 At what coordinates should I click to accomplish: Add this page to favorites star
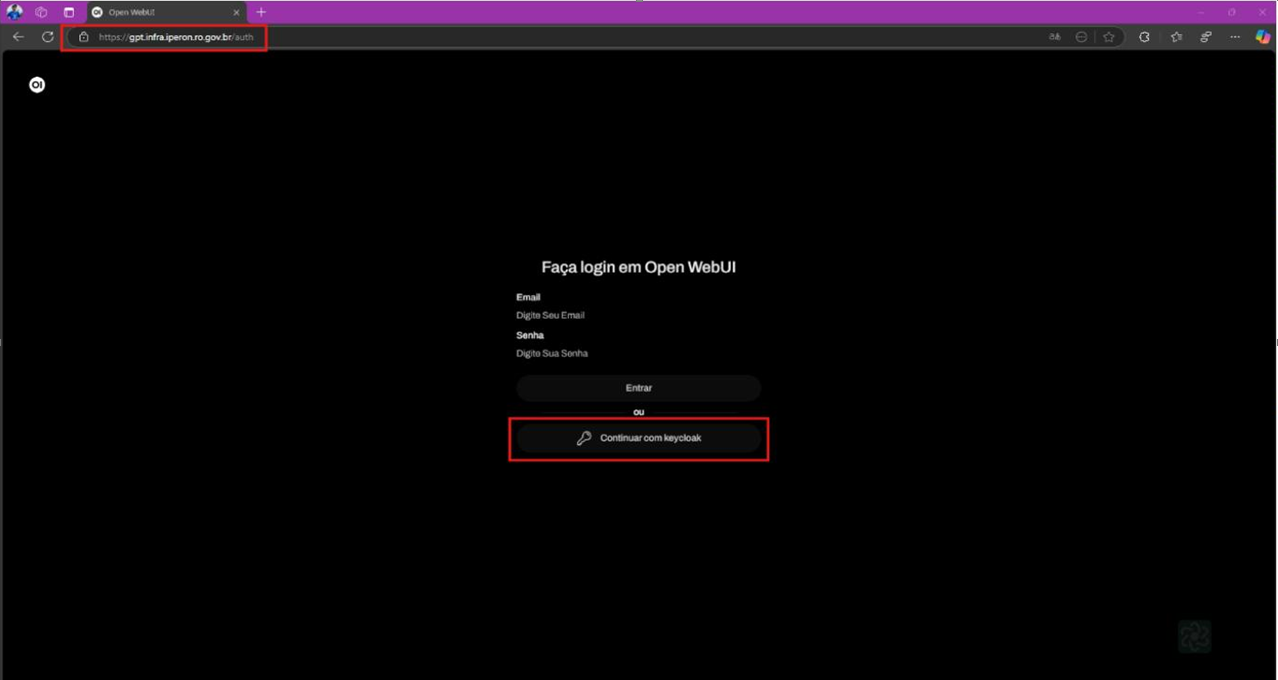coord(1108,37)
